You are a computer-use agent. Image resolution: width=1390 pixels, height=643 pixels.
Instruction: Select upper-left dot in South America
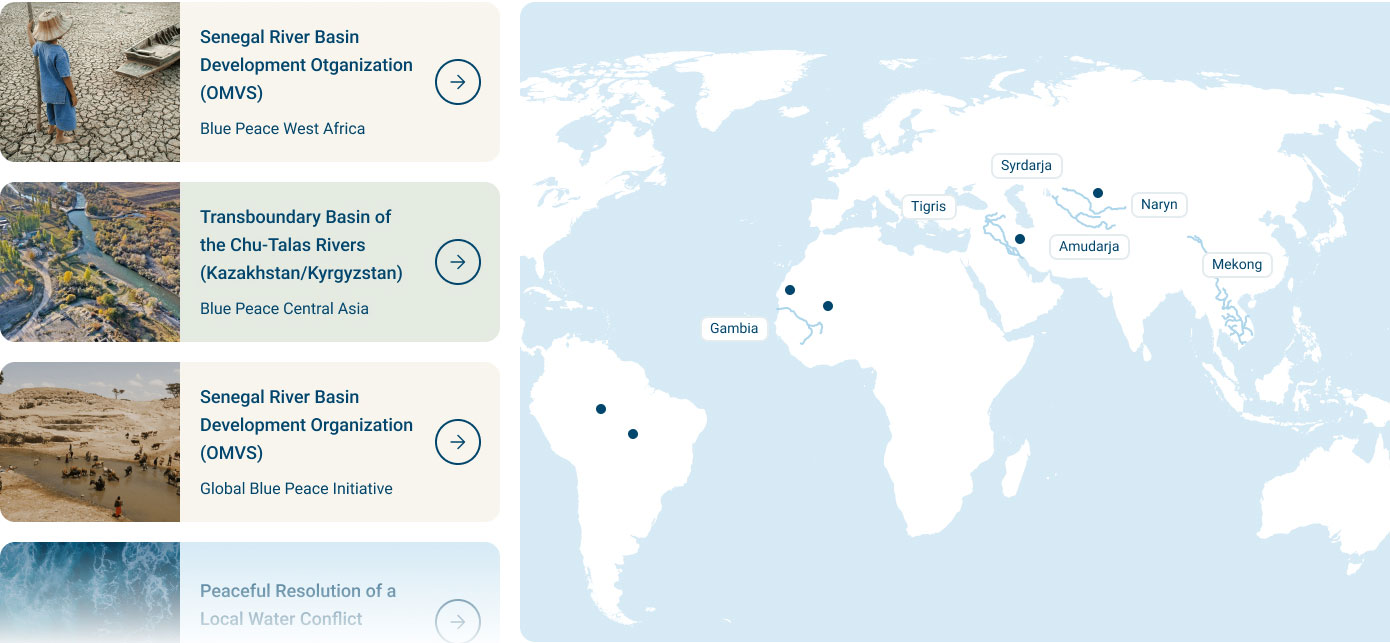(601, 409)
